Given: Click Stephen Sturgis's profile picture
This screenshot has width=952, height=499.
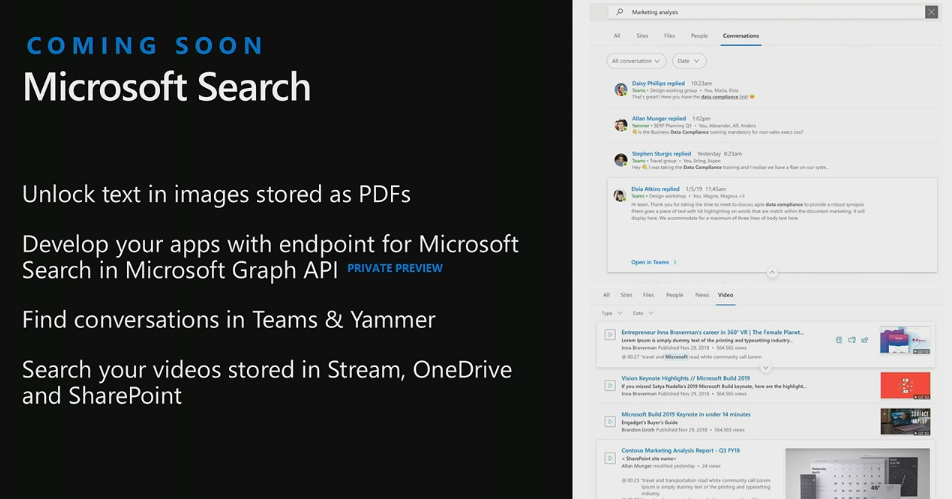Looking at the screenshot, I should coord(621,160).
